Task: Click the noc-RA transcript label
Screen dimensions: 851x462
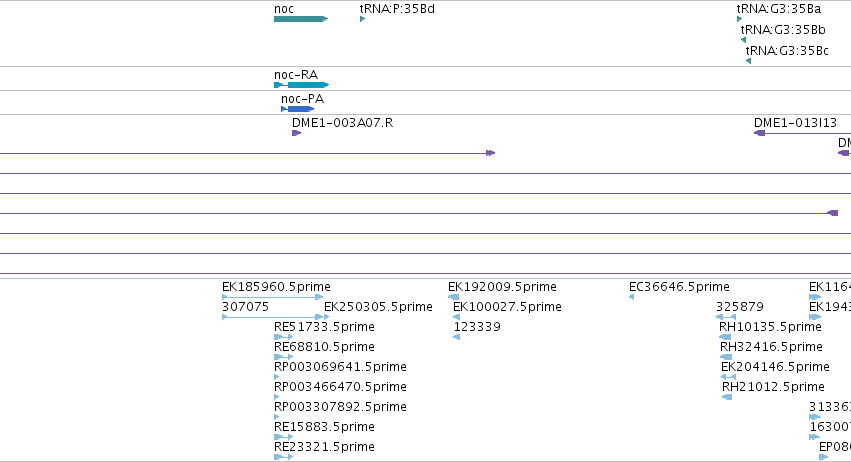Action: pyautogui.click(x=296, y=74)
